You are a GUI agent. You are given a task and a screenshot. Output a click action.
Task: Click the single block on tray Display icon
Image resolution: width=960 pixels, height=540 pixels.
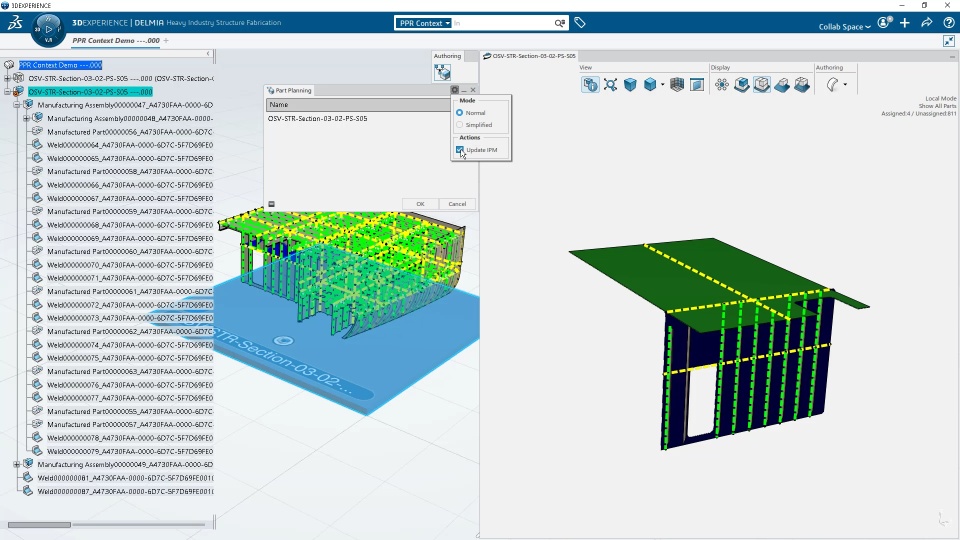click(x=782, y=84)
